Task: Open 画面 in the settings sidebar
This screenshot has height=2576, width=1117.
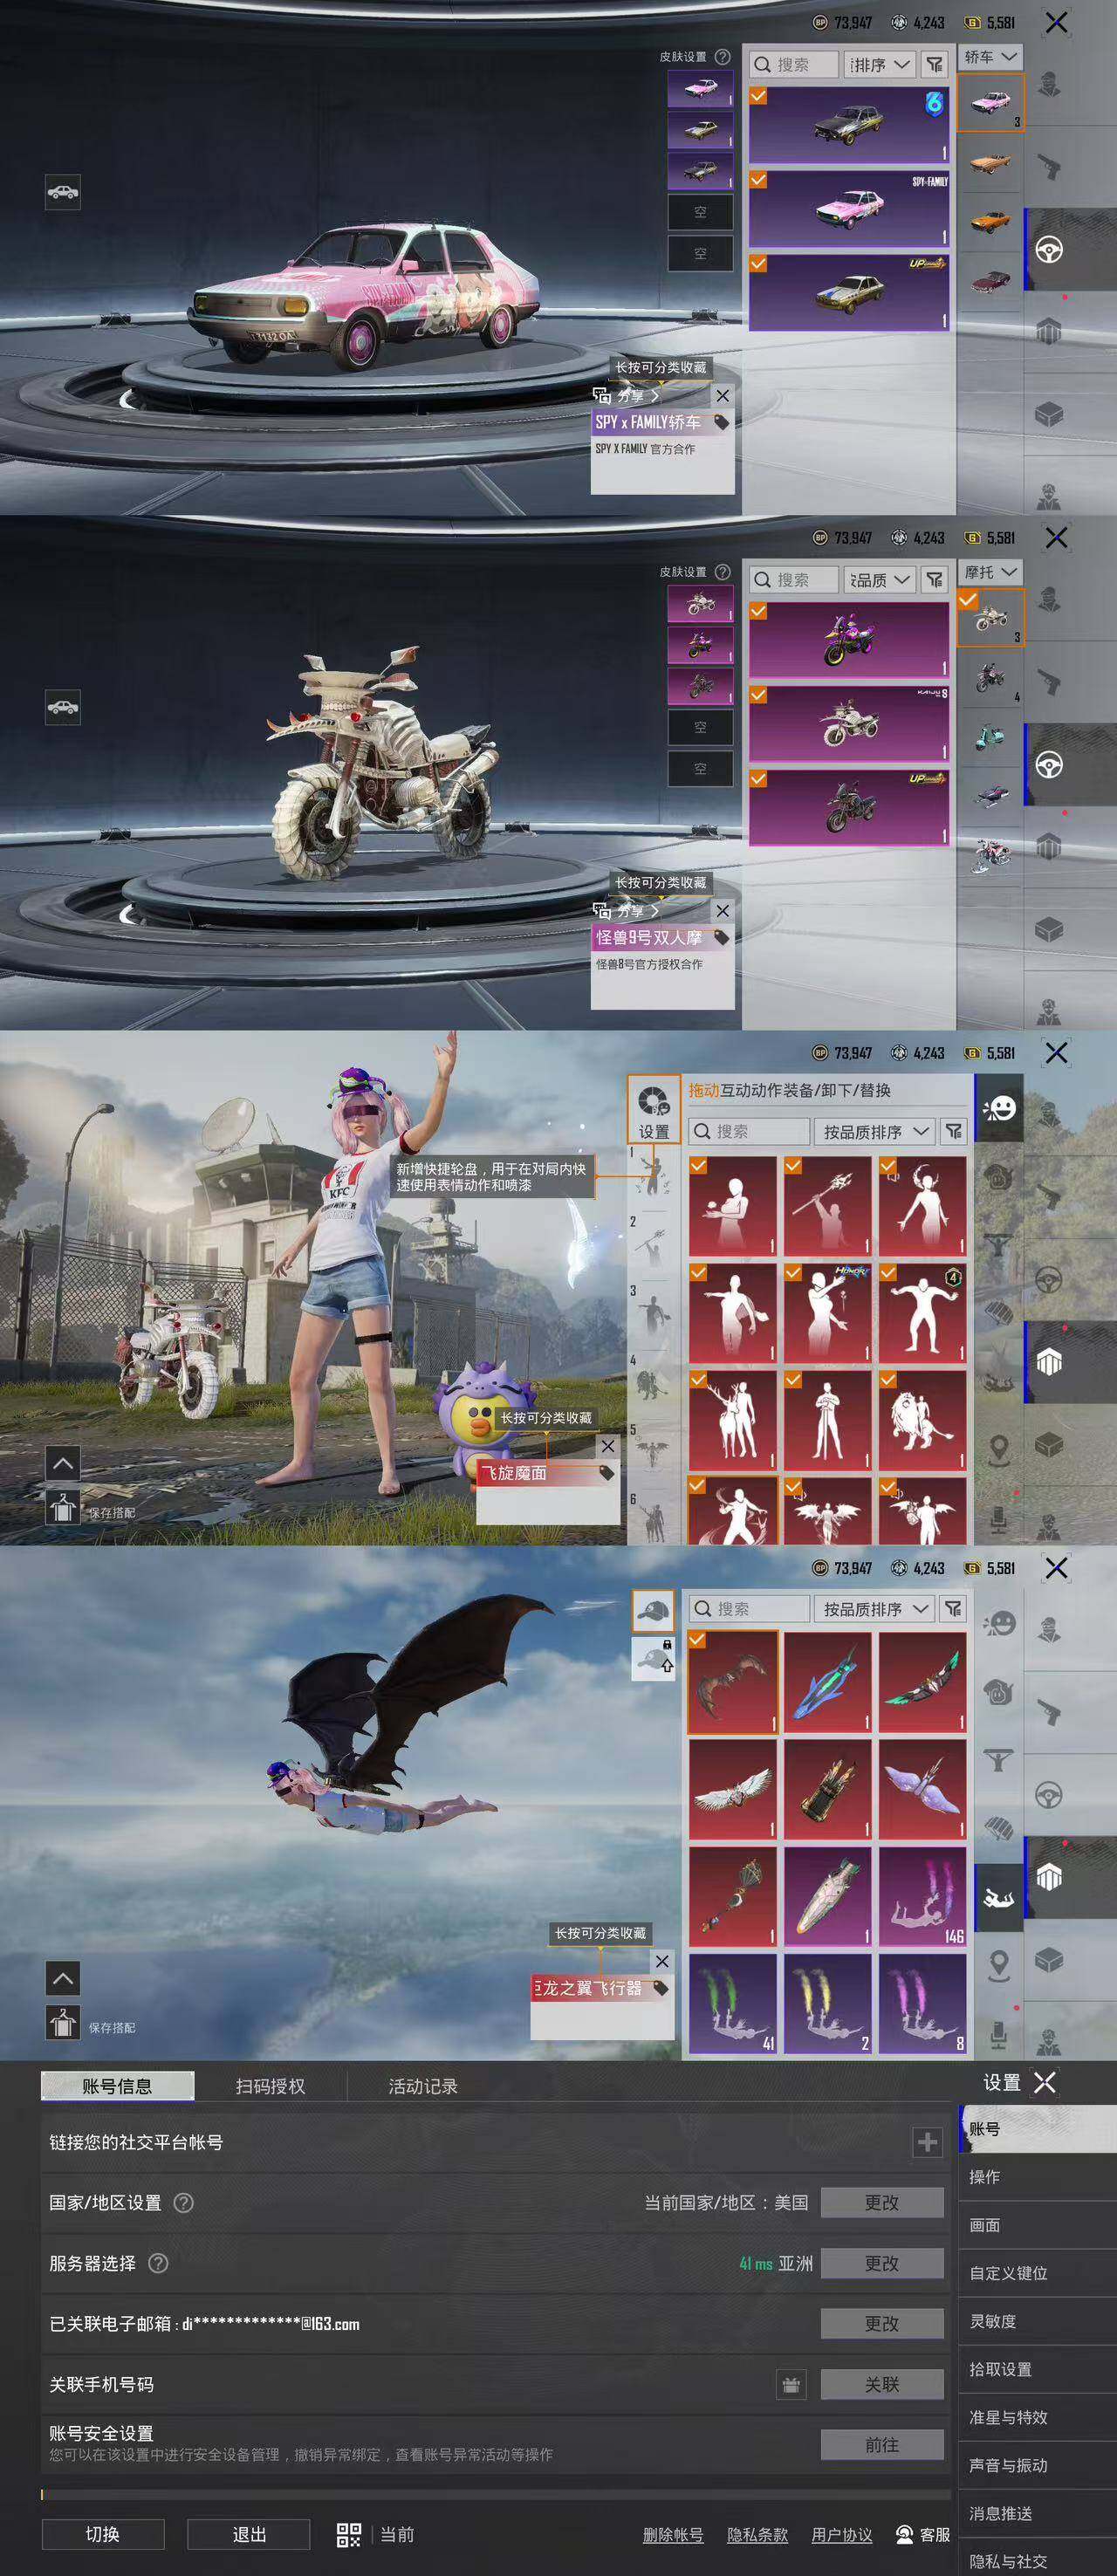Action: click(x=1037, y=2225)
